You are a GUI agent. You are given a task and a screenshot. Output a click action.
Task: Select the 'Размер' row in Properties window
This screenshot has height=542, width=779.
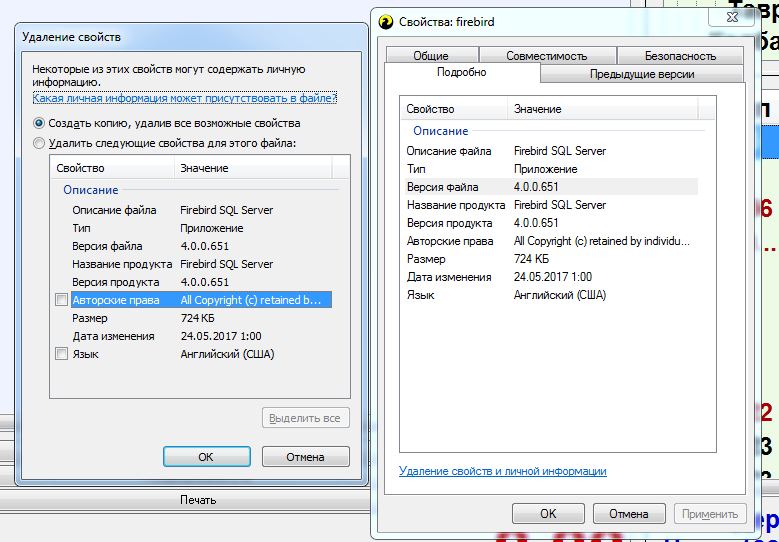click(x=551, y=259)
